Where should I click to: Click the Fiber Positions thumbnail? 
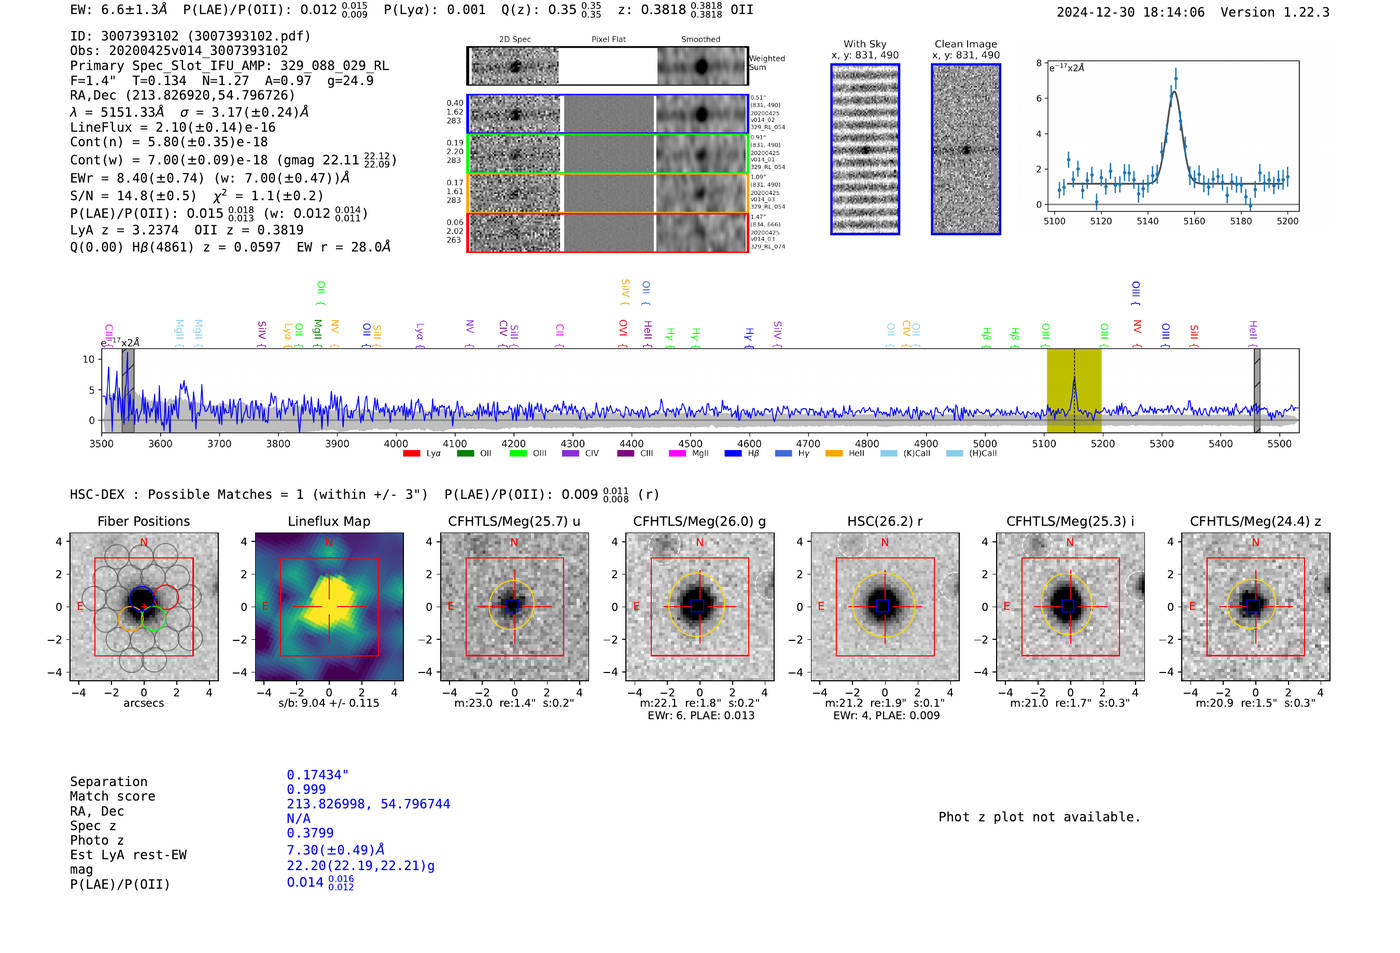point(144,606)
